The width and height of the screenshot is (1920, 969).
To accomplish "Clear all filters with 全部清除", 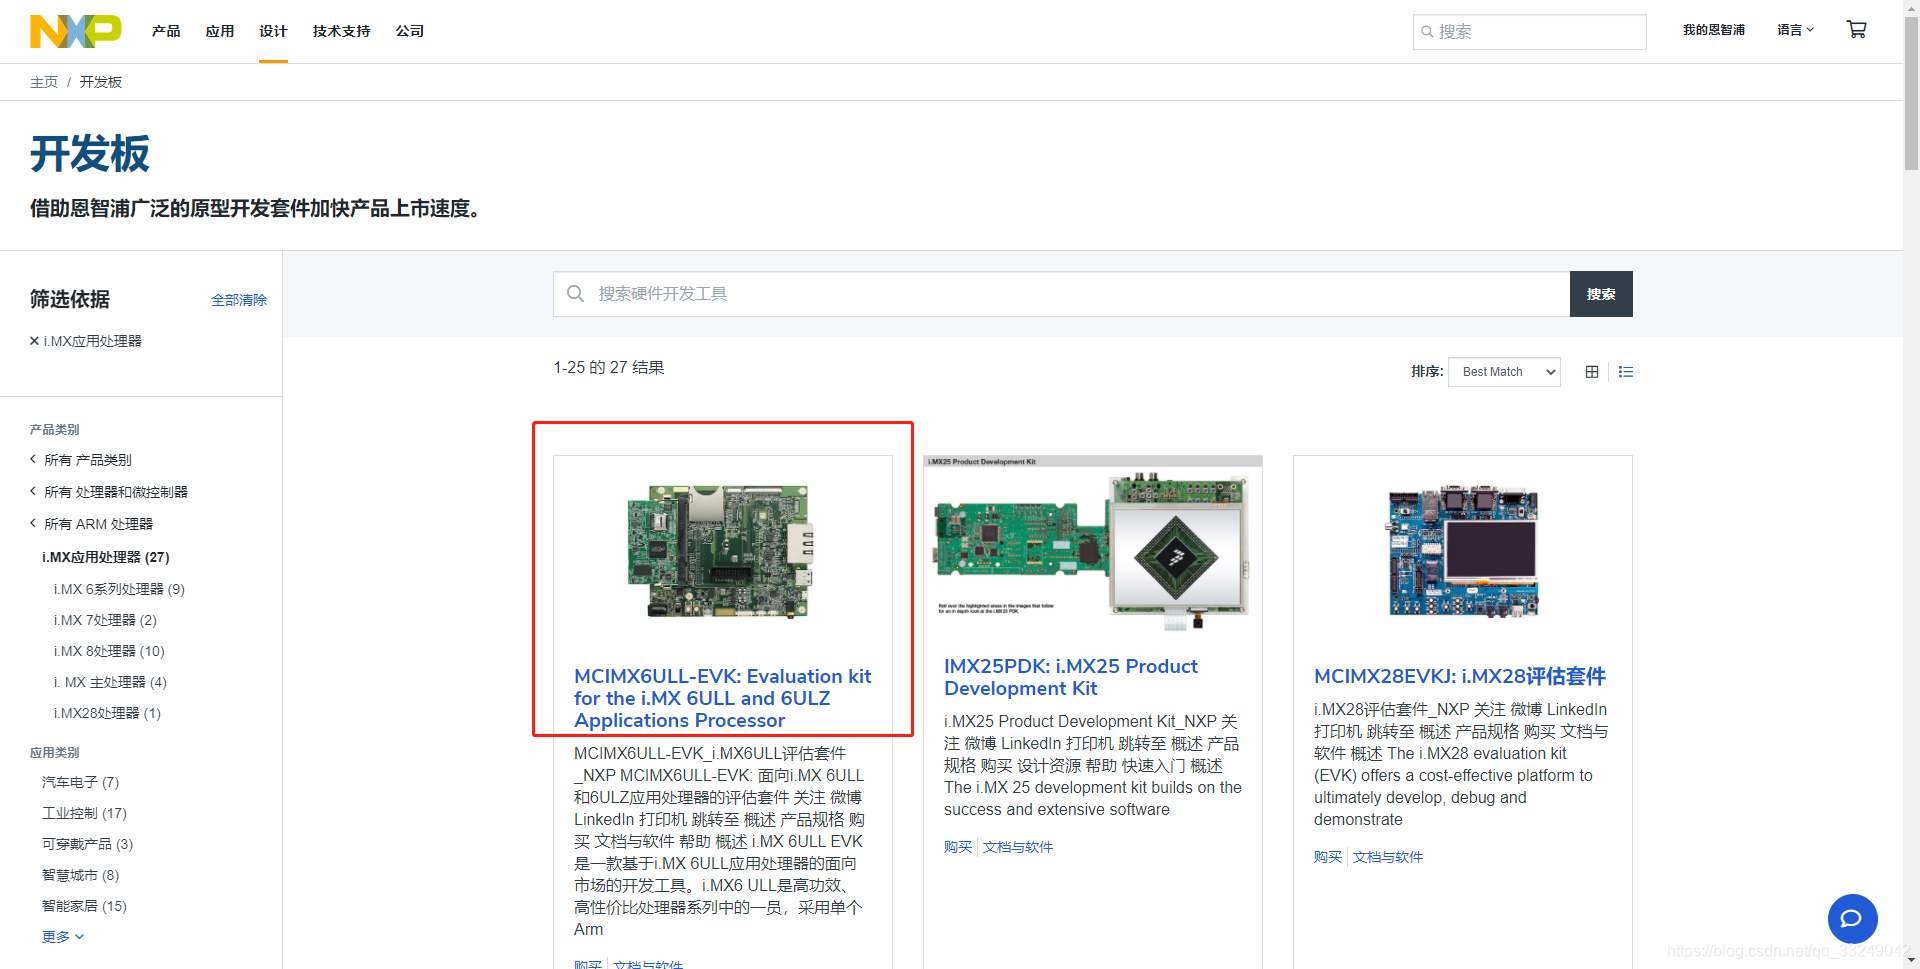I will pyautogui.click(x=239, y=300).
